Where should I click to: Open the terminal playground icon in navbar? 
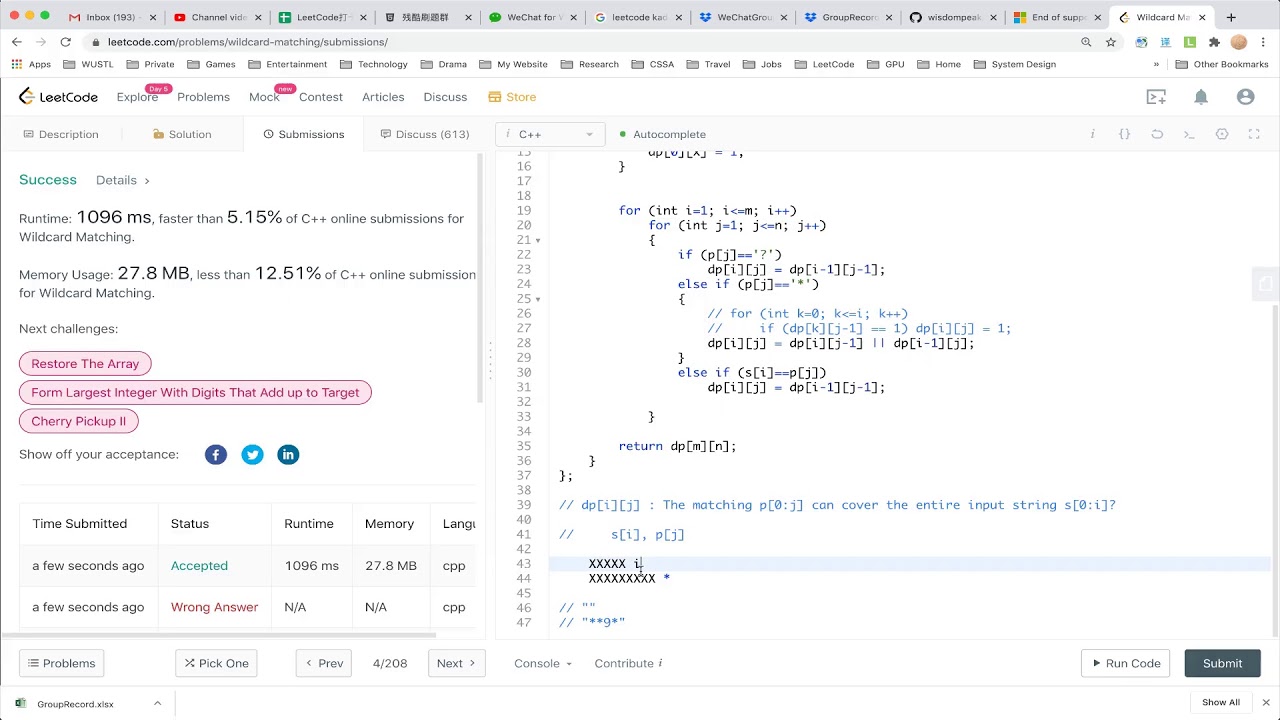1156,97
